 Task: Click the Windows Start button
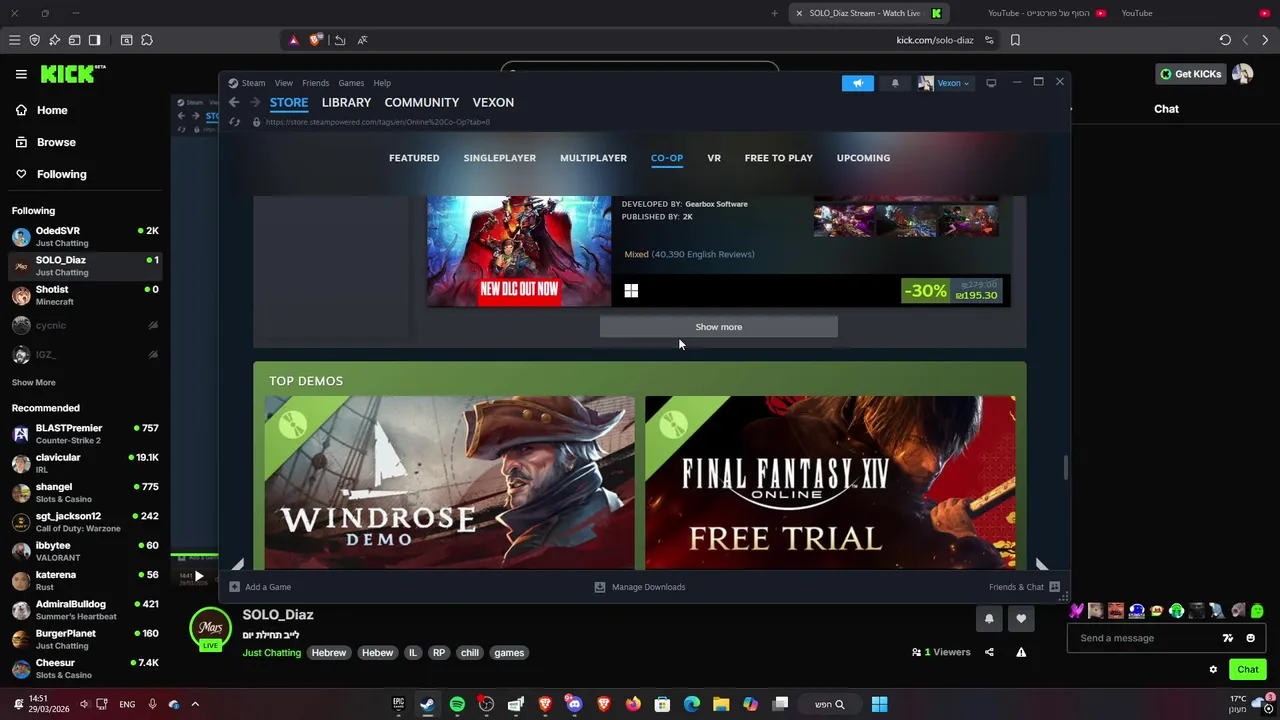click(x=879, y=704)
